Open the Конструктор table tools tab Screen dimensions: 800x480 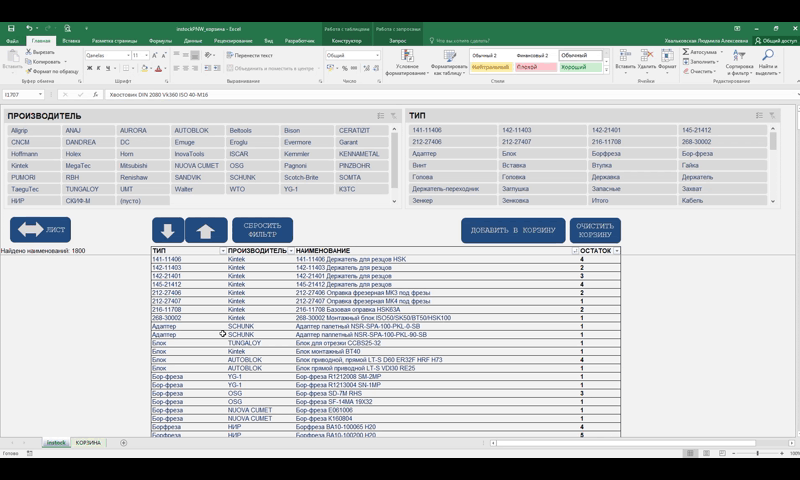pos(346,41)
